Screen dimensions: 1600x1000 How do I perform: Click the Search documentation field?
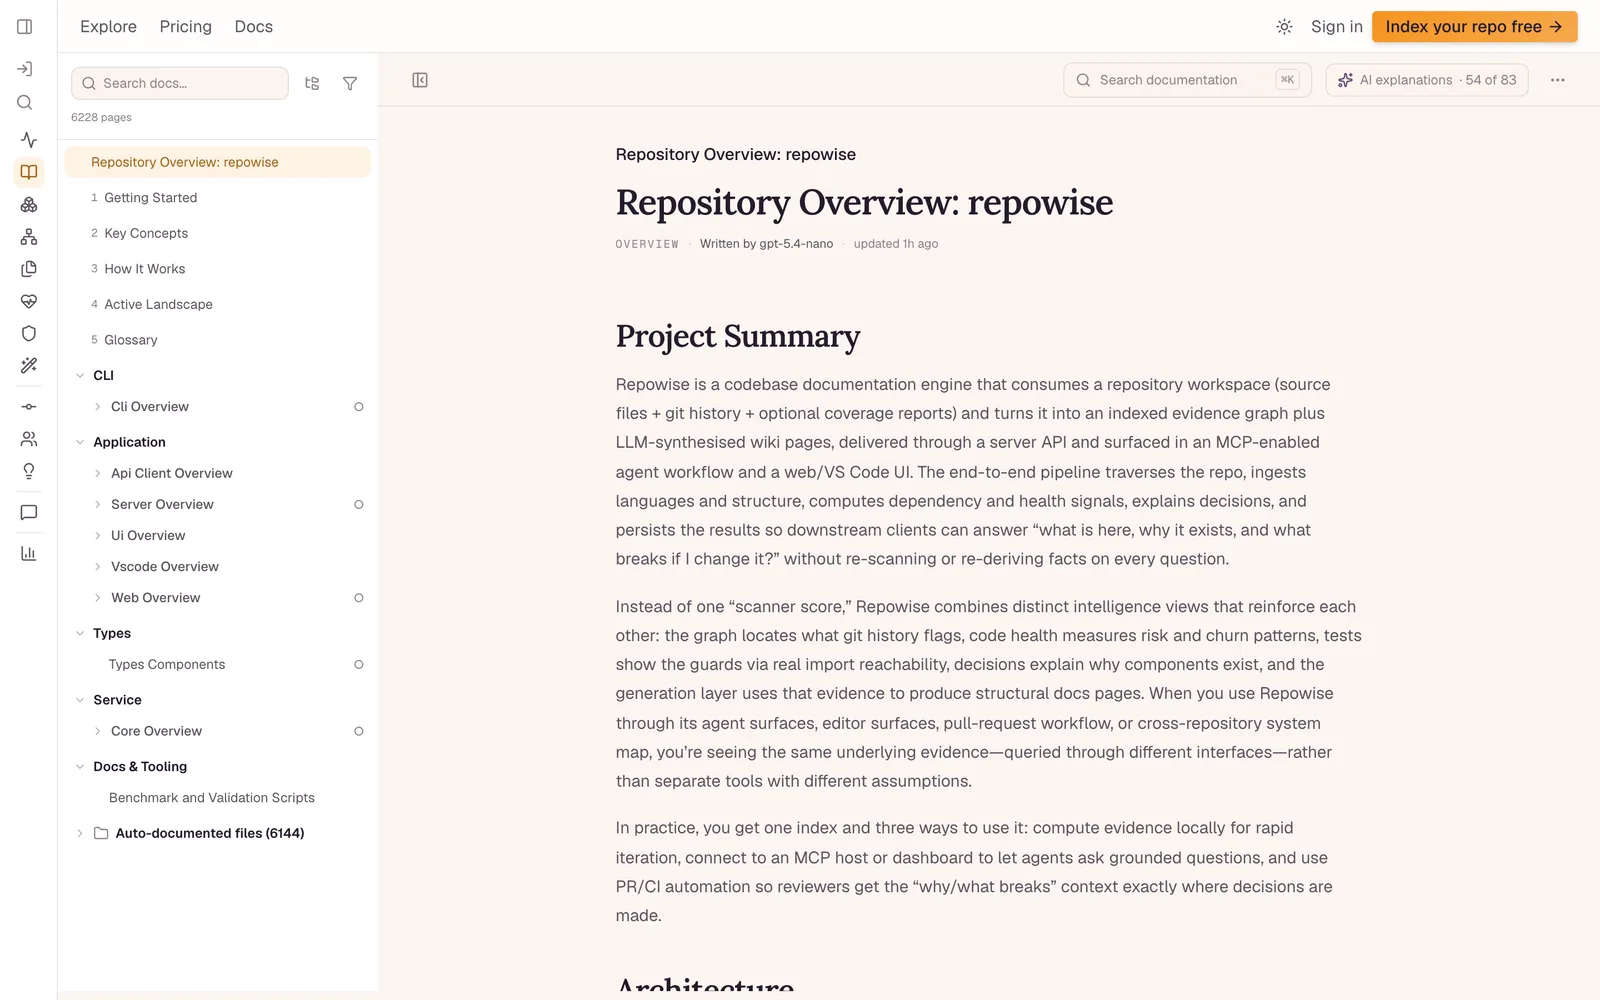click(x=1187, y=80)
